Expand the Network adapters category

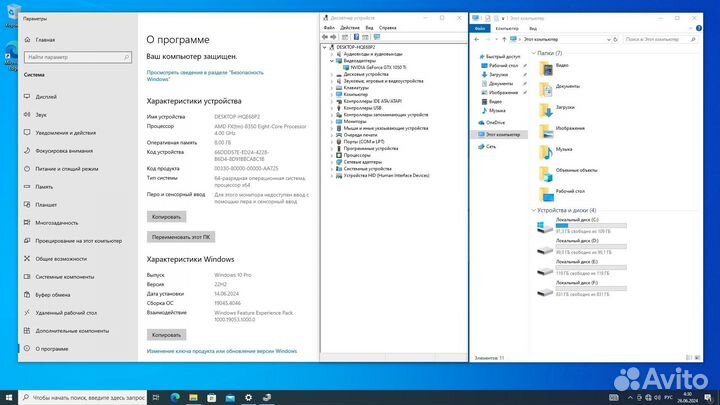click(x=332, y=162)
